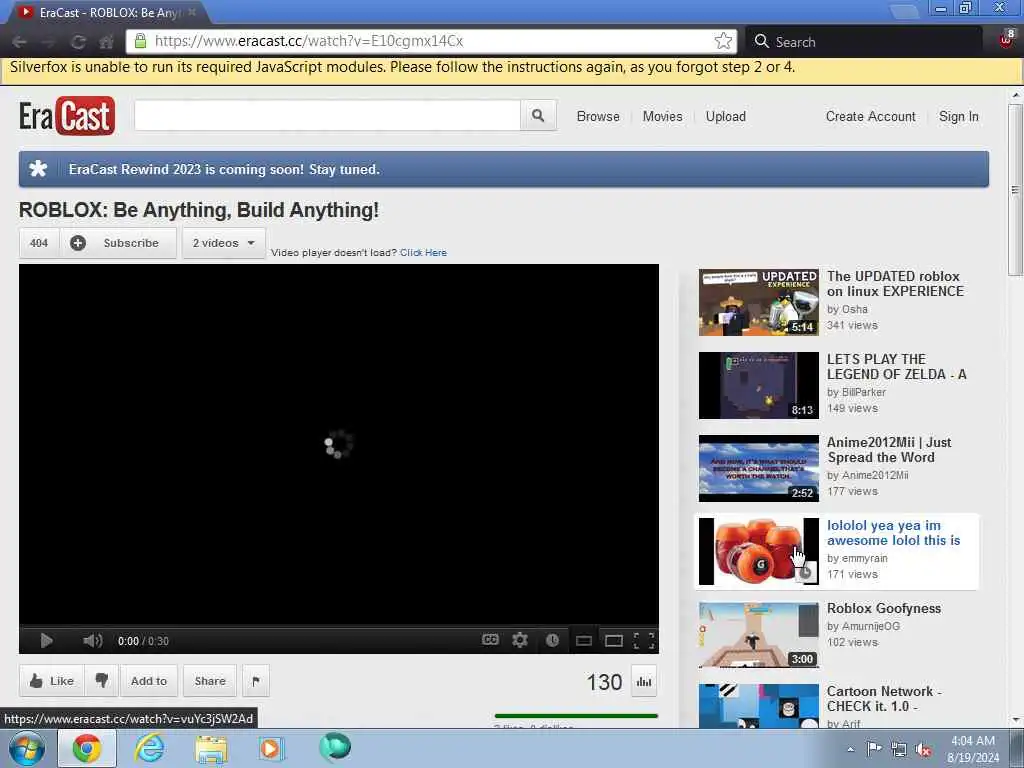The width and height of the screenshot is (1024, 768).
Task: Launch Internet Explorer from the taskbar
Action: click(150, 748)
